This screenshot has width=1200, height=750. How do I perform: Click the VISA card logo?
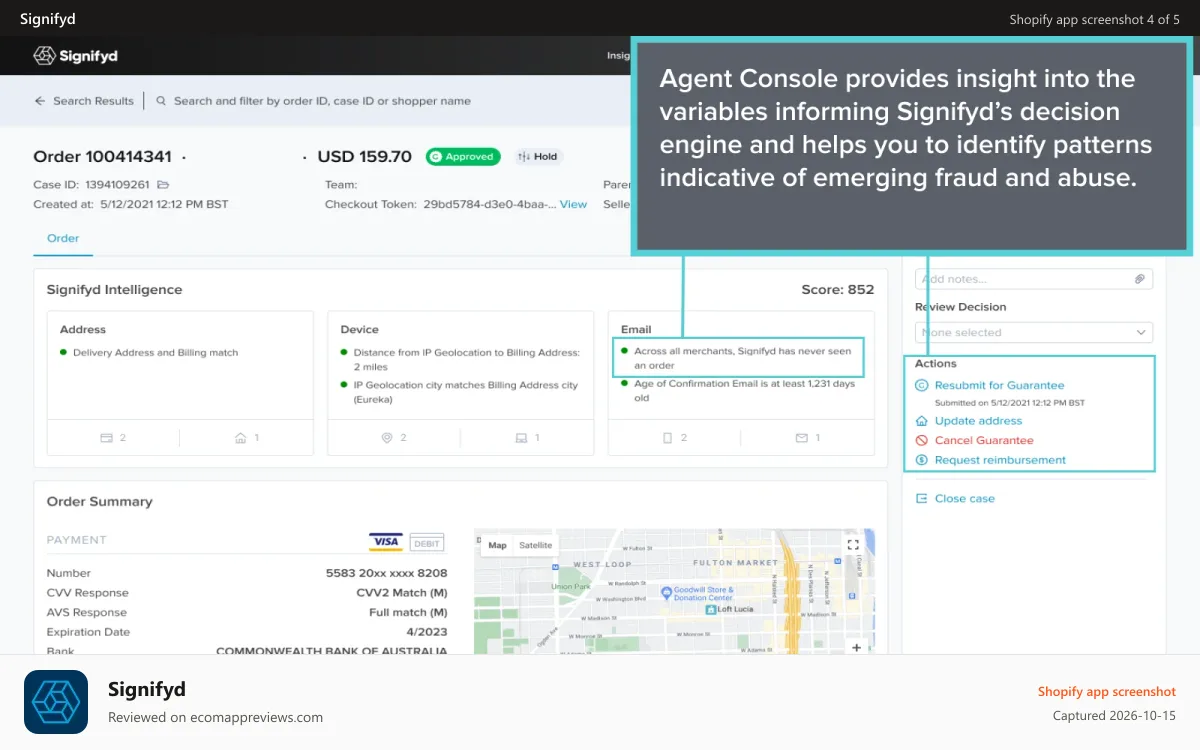pos(386,542)
